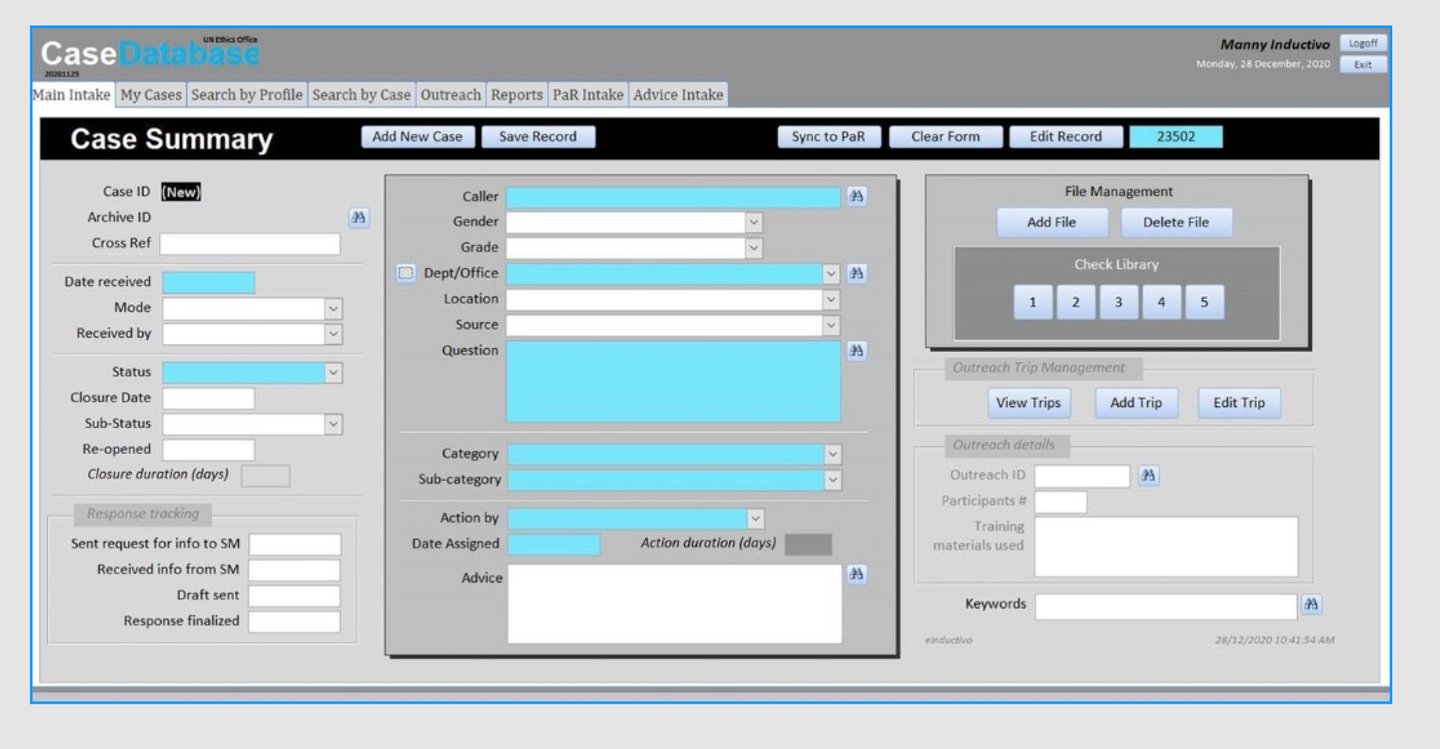
Task: Open the Status dropdown list
Action: [x=334, y=373]
